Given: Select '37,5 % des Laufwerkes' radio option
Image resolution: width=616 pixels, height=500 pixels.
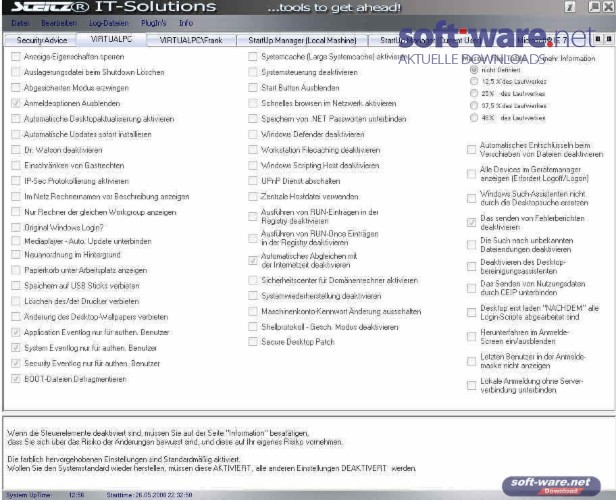Looking at the screenshot, I should pos(474,105).
